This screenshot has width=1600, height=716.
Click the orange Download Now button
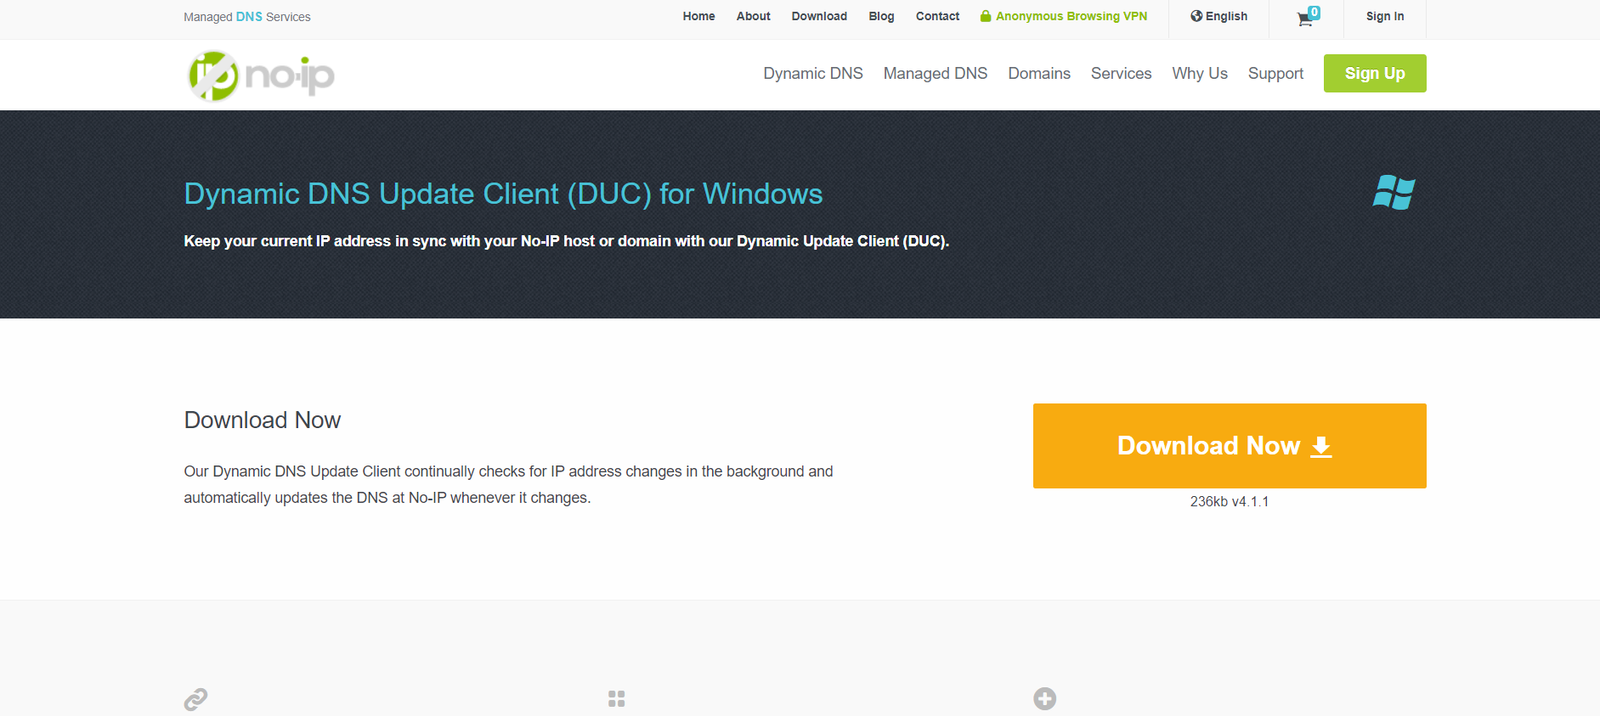1229,446
